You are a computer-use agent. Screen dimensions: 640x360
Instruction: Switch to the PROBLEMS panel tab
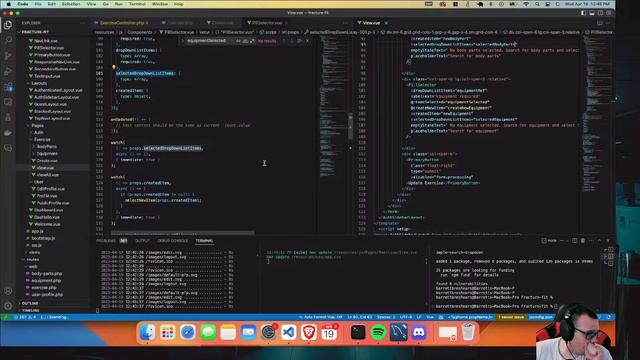111,241
